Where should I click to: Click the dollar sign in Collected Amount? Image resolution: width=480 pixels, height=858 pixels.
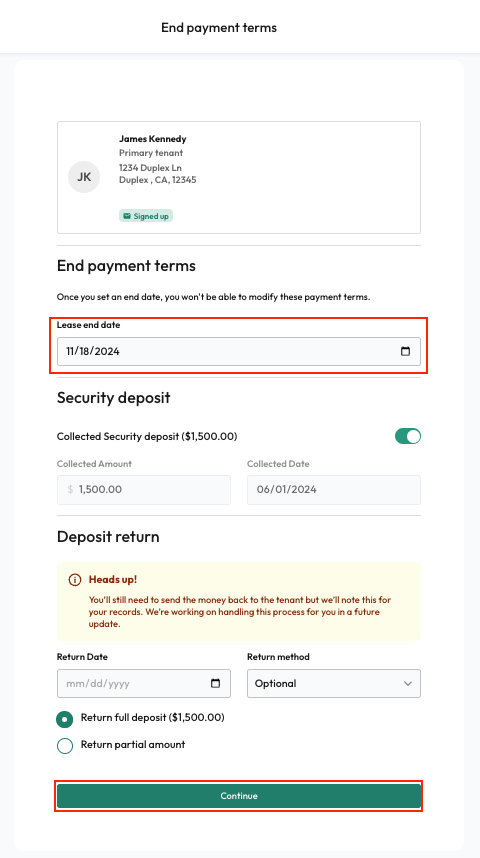click(x=70, y=489)
